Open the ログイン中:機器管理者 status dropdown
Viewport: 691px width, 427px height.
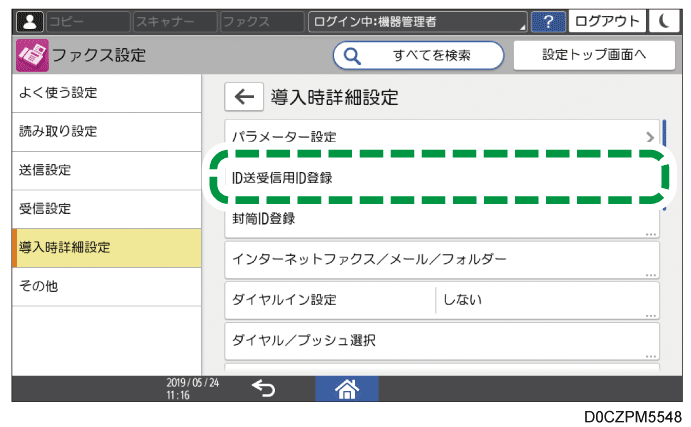[417, 22]
